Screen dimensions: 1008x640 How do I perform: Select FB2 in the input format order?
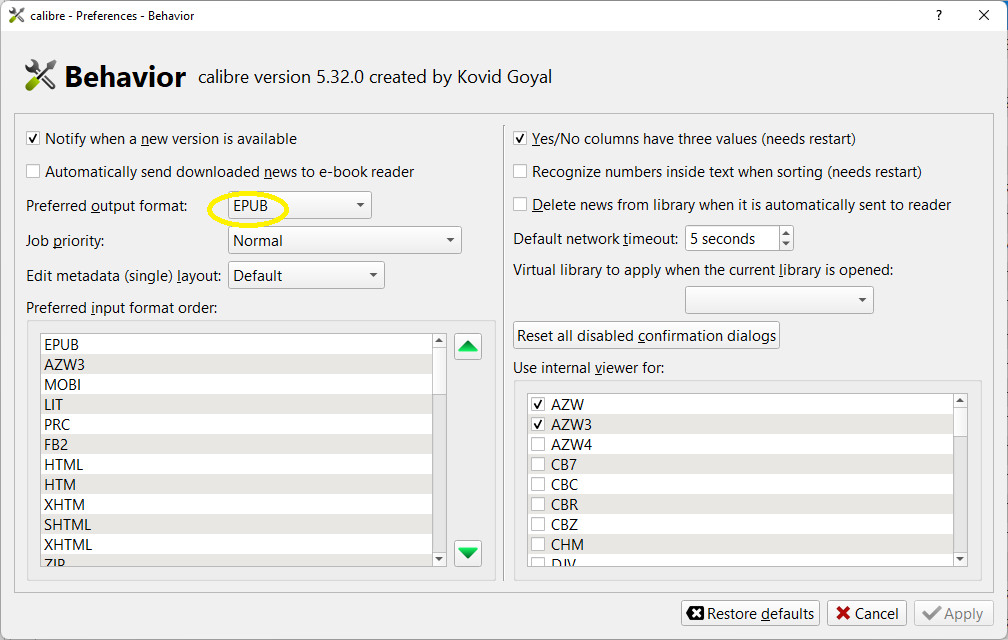click(57, 445)
